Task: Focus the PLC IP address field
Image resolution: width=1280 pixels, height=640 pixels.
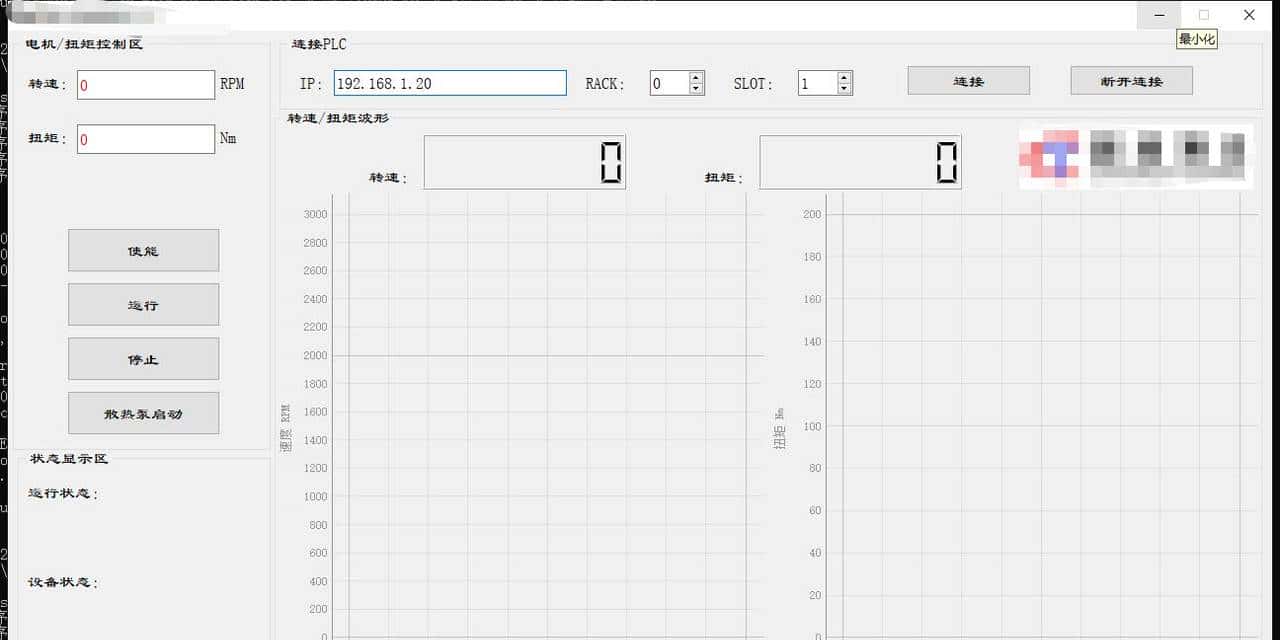Action: click(x=450, y=83)
